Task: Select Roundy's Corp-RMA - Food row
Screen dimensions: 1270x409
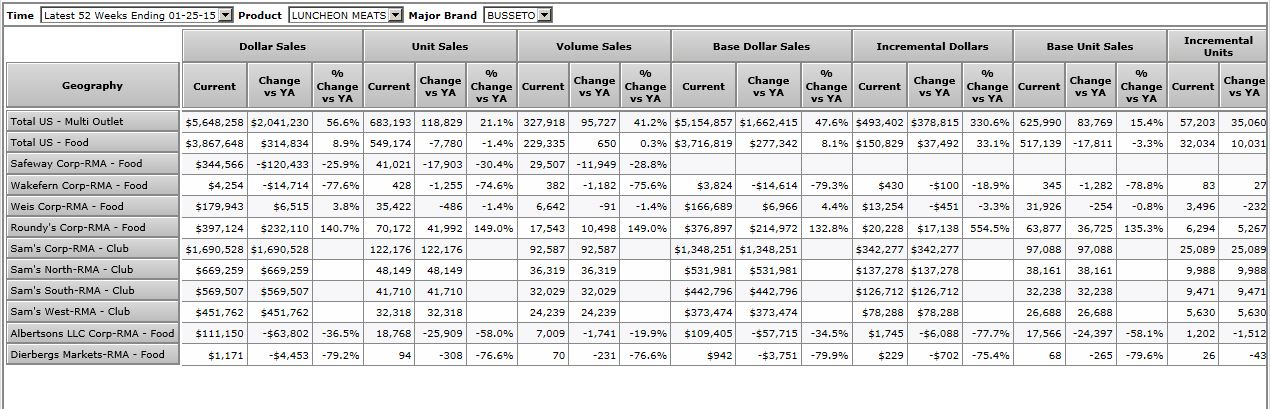Action: [92, 227]
